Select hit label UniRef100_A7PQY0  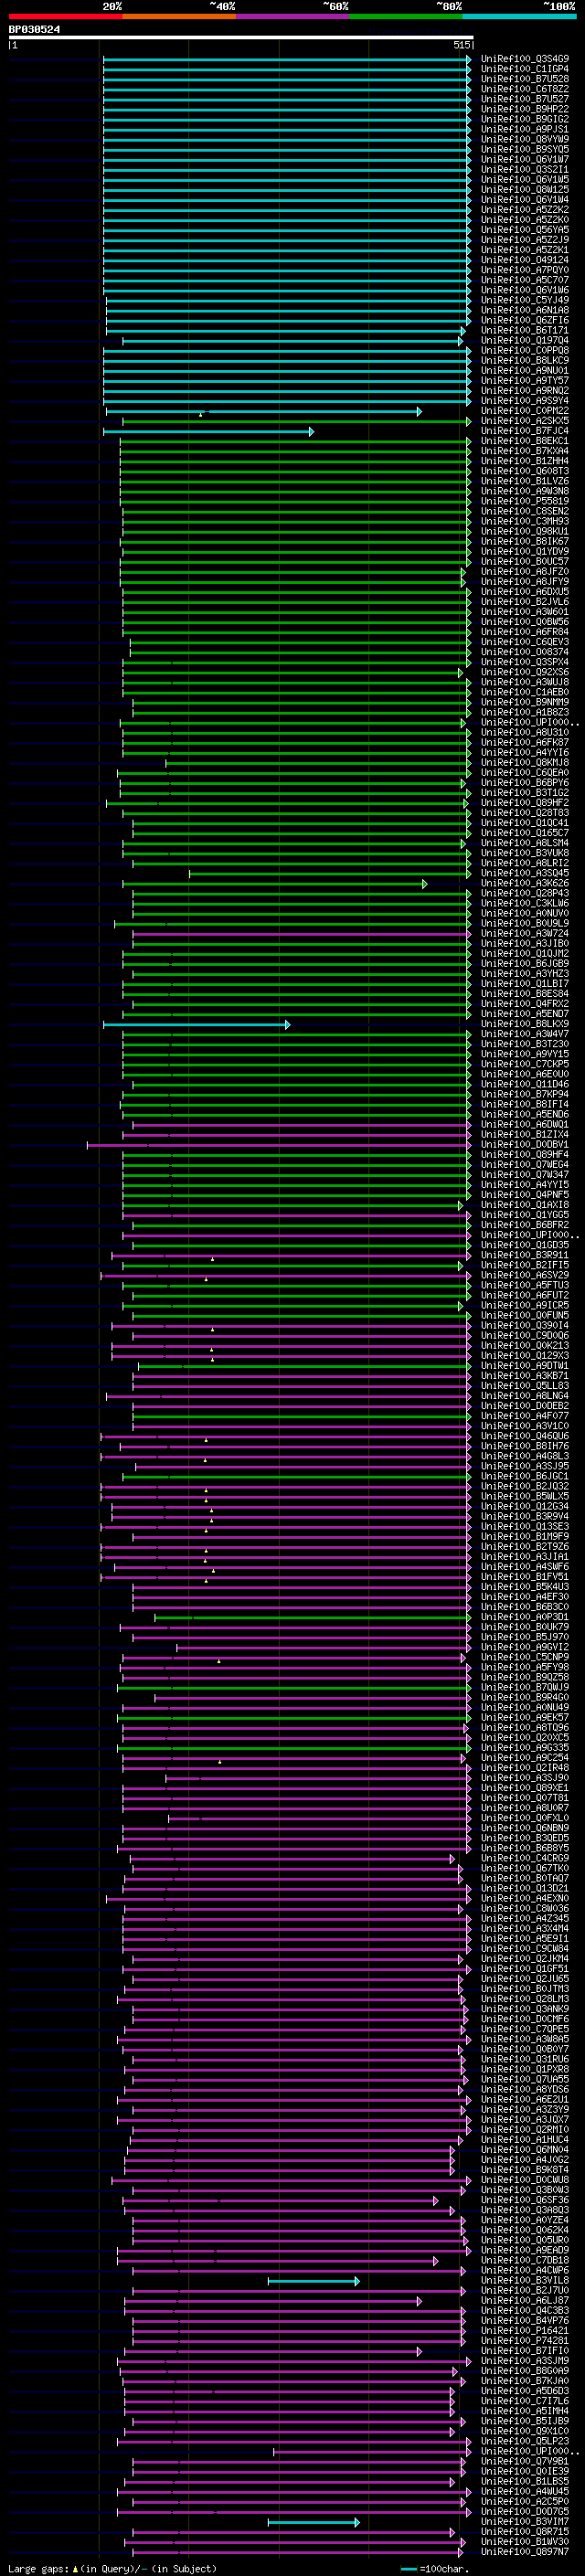[x=525, y=270]
